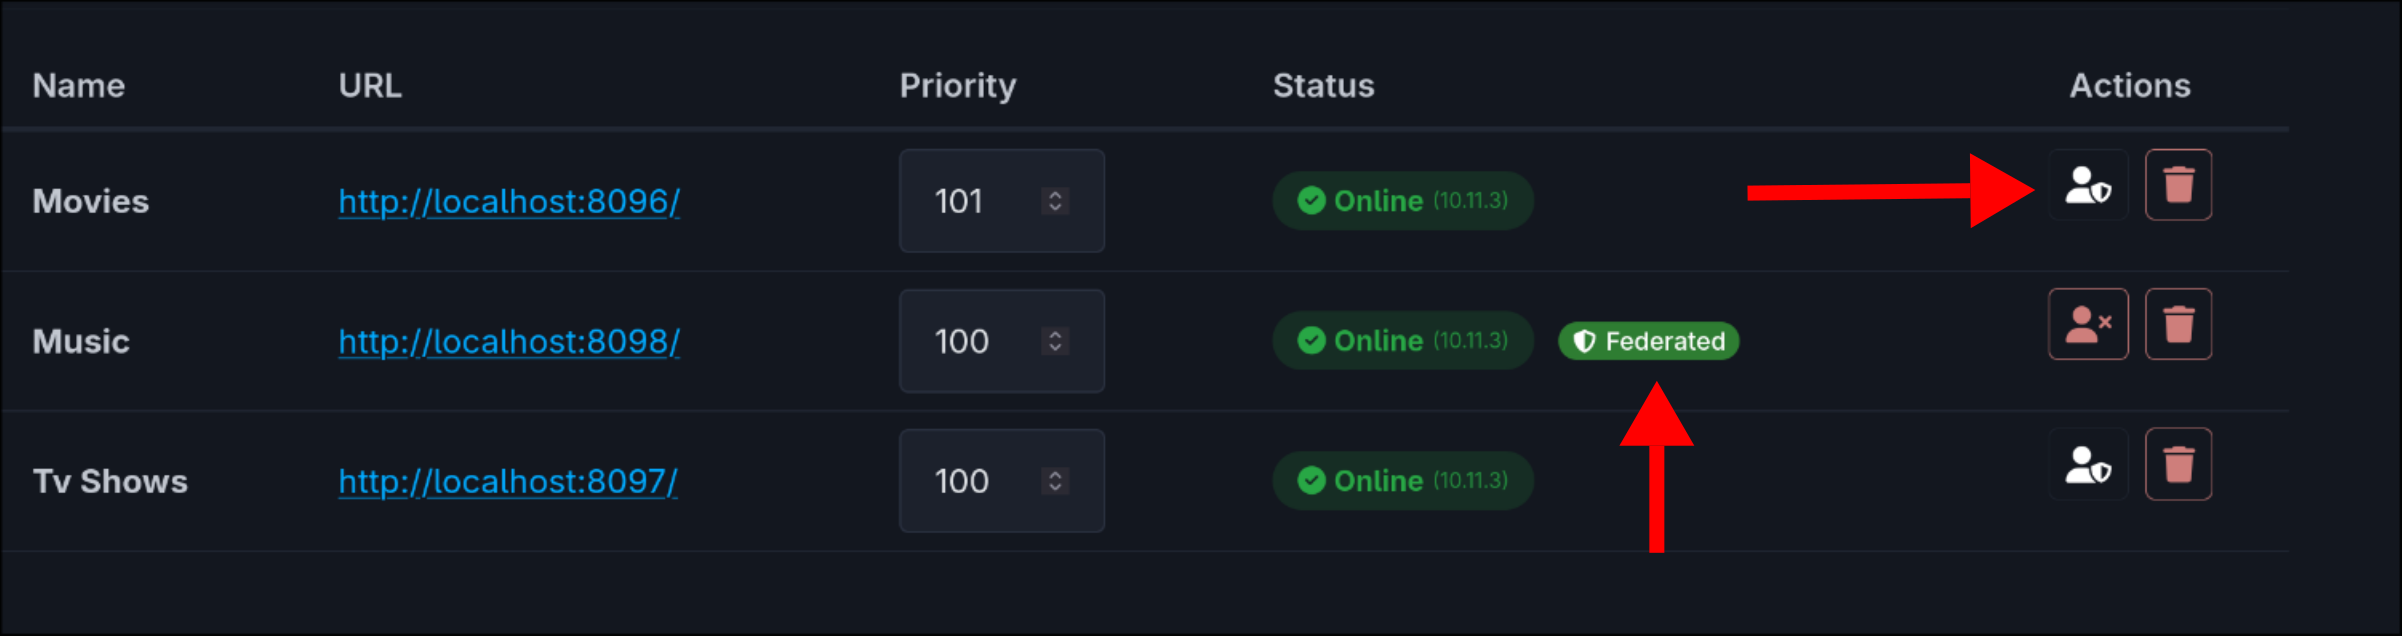2402x636 pixels.
Task: Click the user shield icon for Tv Shows
Action: (2088, 464)
